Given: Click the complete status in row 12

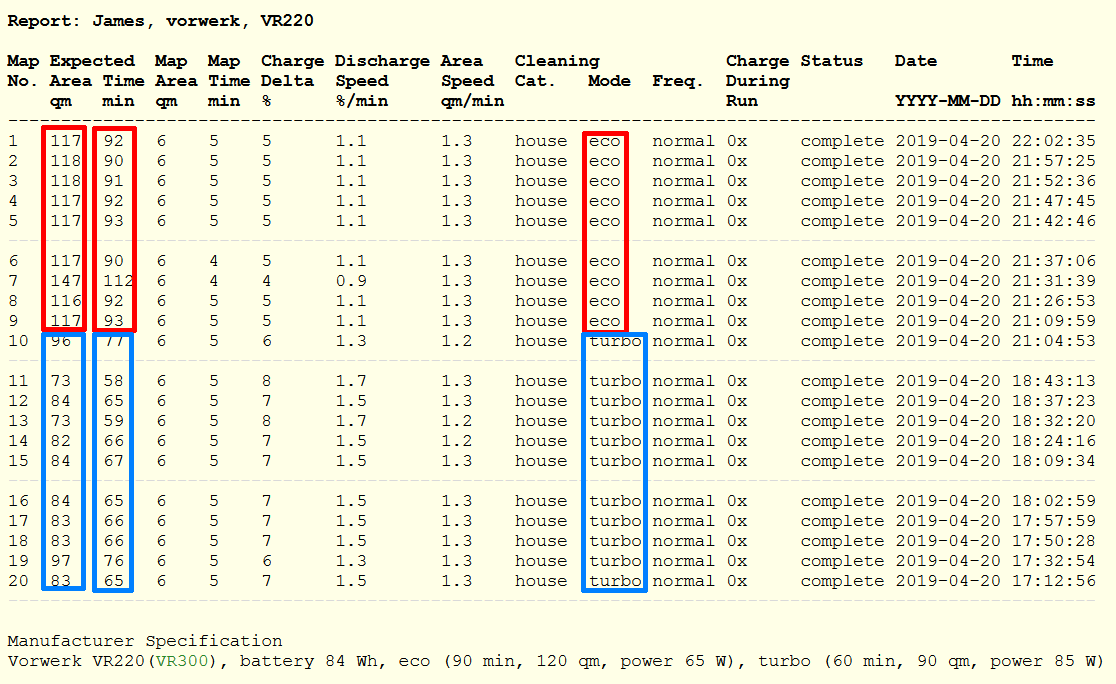Looking at the screenshot, I should [842, 401].
